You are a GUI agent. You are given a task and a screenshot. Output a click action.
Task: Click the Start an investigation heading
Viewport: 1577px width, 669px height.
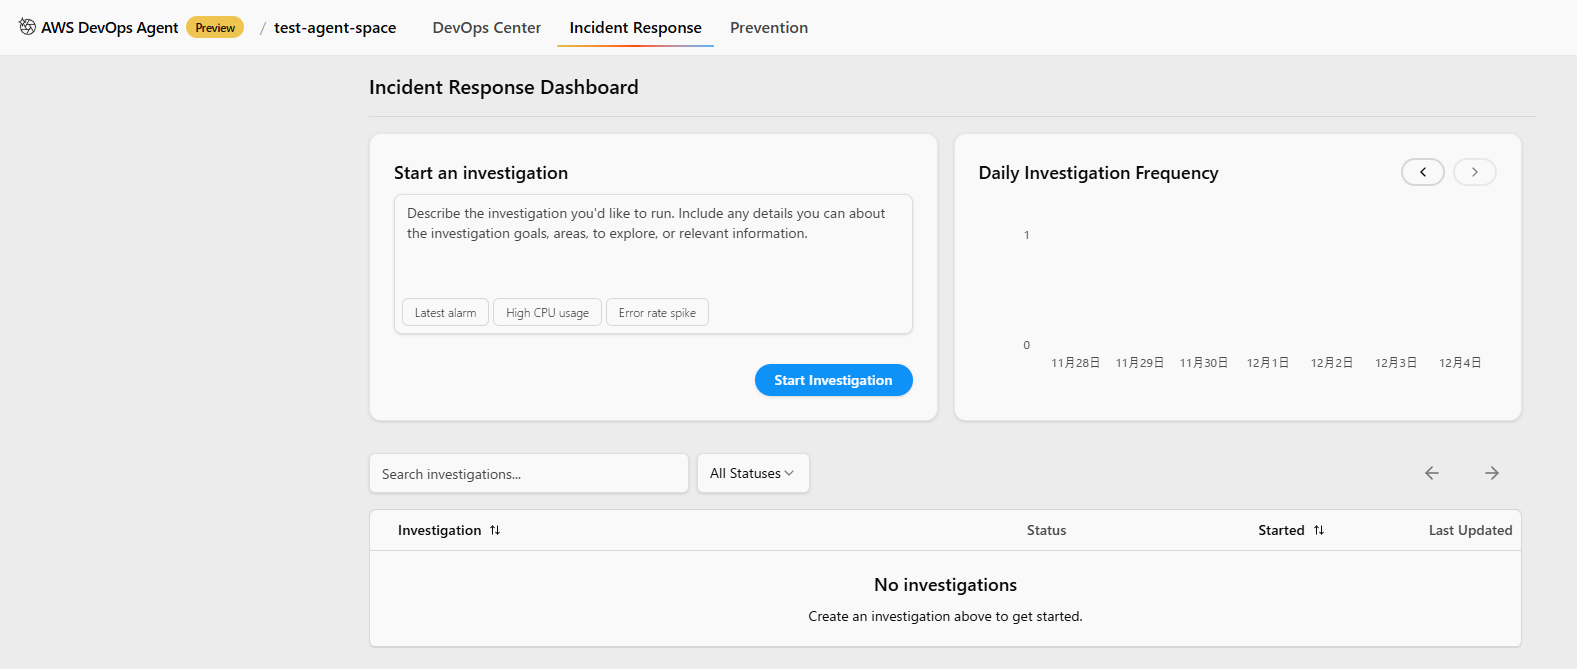point(481,173)
